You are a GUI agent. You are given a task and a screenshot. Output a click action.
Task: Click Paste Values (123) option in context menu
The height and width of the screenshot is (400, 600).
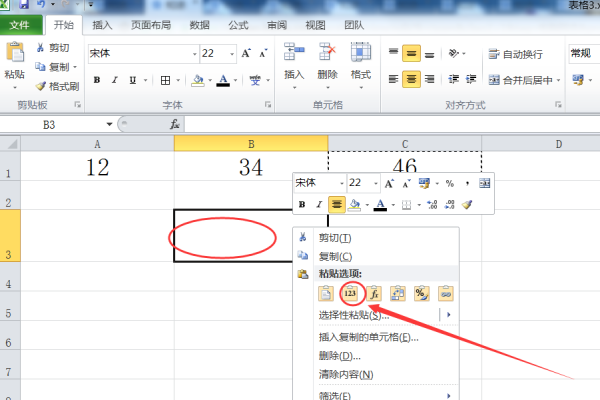pos(350,294)
